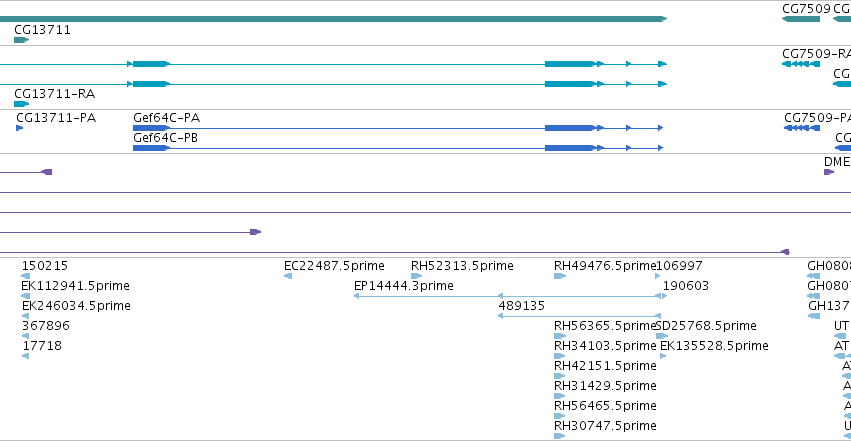Viewport: 851px width, 441px height.
Task: Select the EK135528.5prime arrow marker
Action: pos(663,356)
